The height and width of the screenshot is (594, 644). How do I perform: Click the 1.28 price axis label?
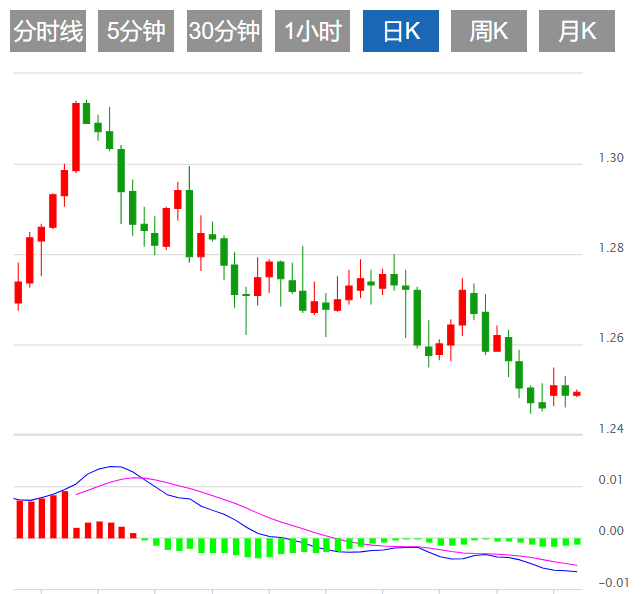click(611, 248)
